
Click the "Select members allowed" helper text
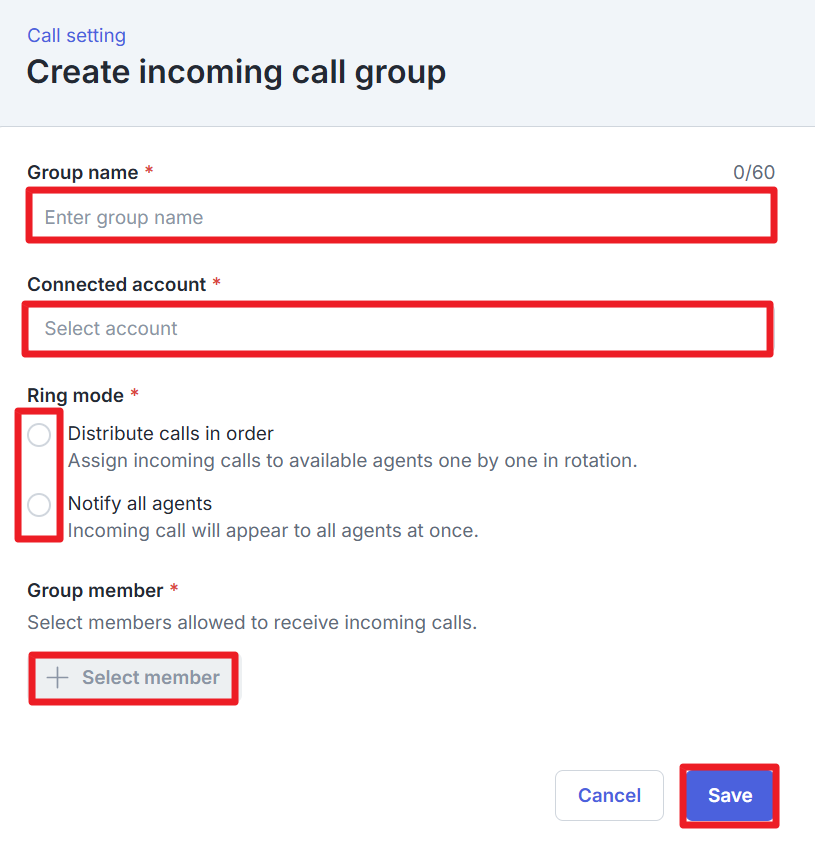click(252, 623)
